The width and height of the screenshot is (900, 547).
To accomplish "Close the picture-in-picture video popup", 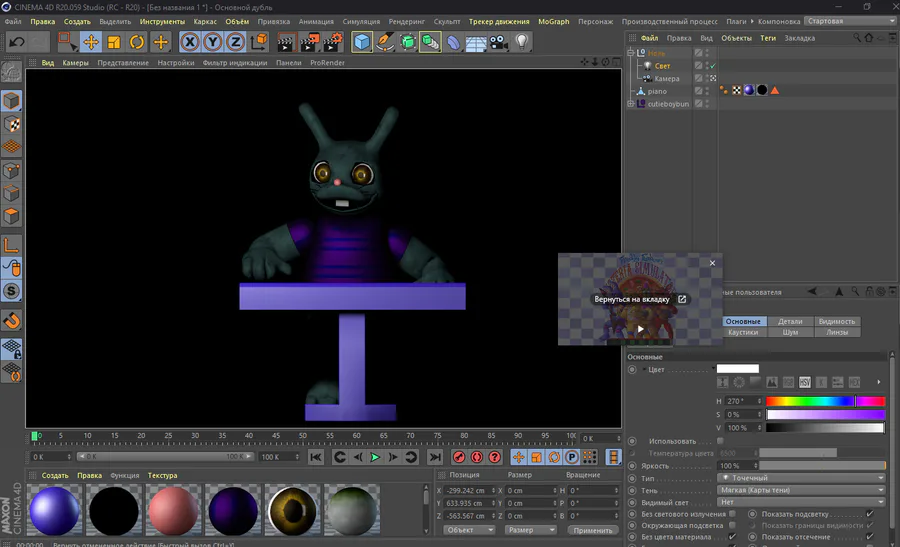I will 712,263.
